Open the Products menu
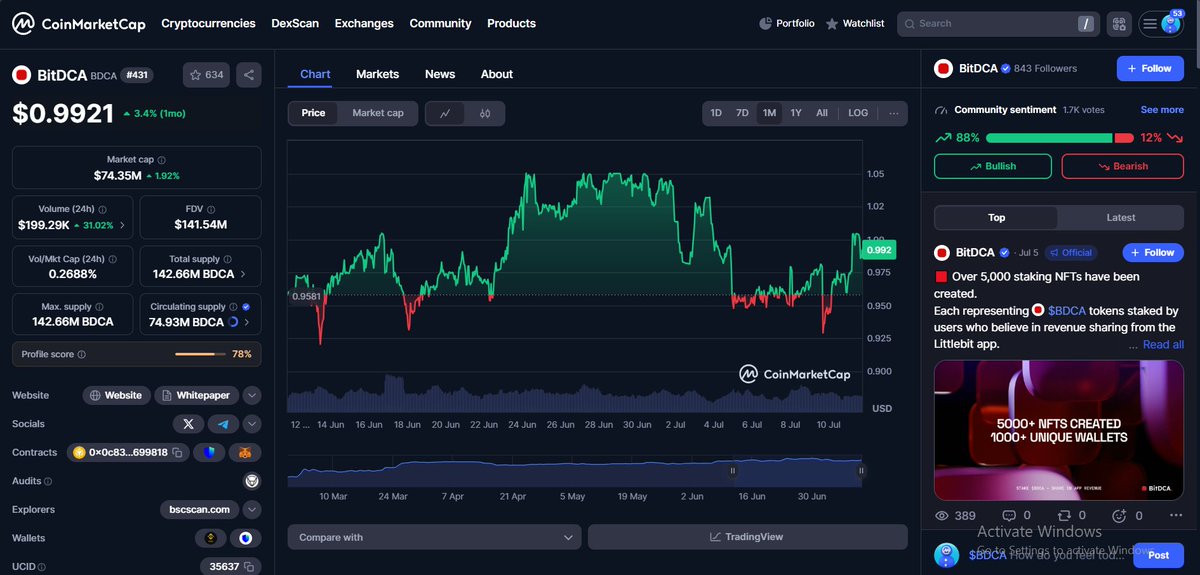1200x575 pixels. tap(511, 23)
